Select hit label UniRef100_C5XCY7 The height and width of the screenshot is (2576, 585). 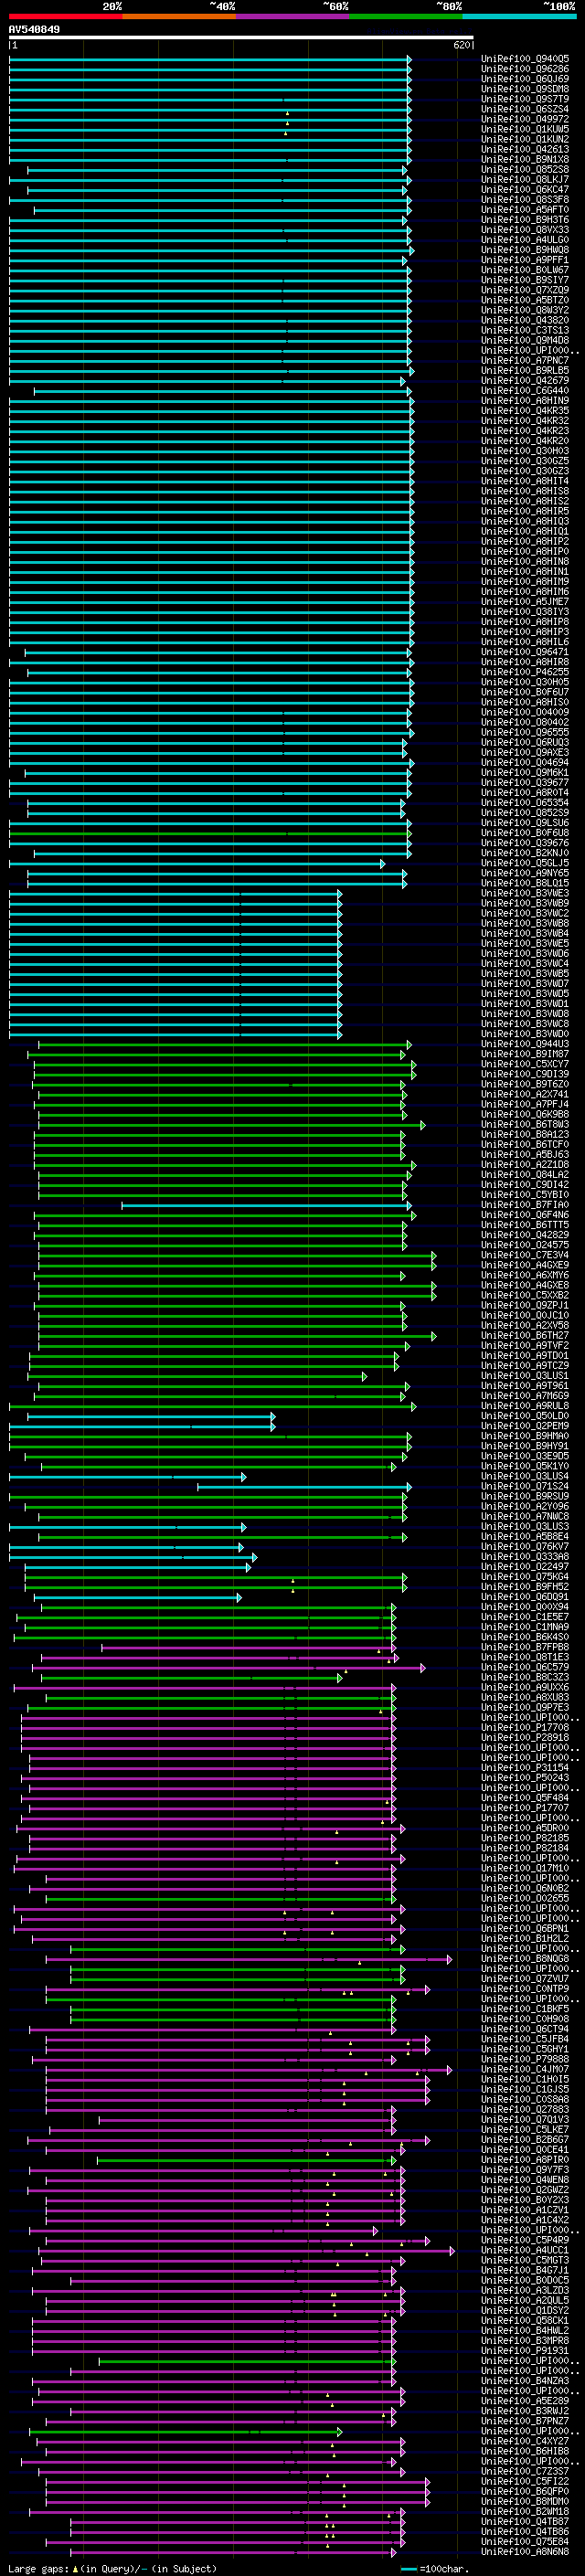point(525,1064)
